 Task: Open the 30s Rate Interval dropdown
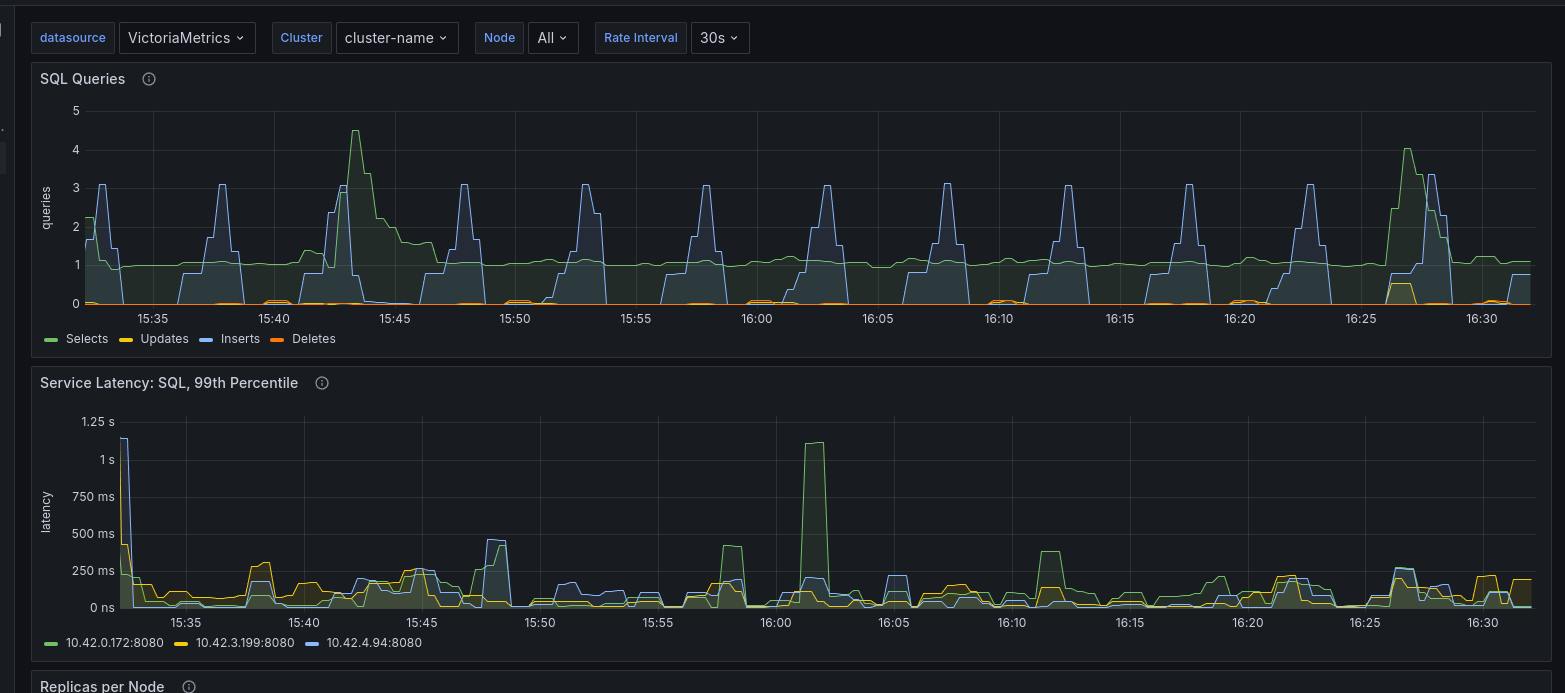[x=719, y=38]
